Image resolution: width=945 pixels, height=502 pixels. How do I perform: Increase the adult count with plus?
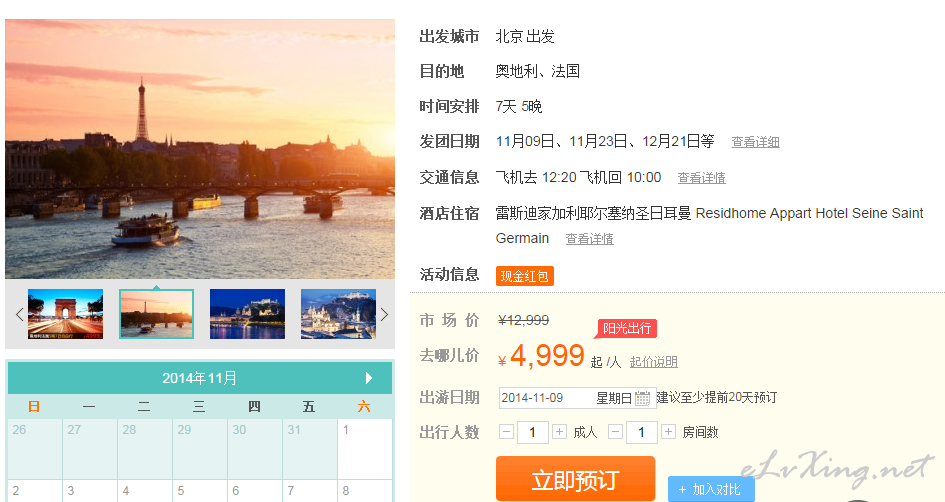(559, 432)
